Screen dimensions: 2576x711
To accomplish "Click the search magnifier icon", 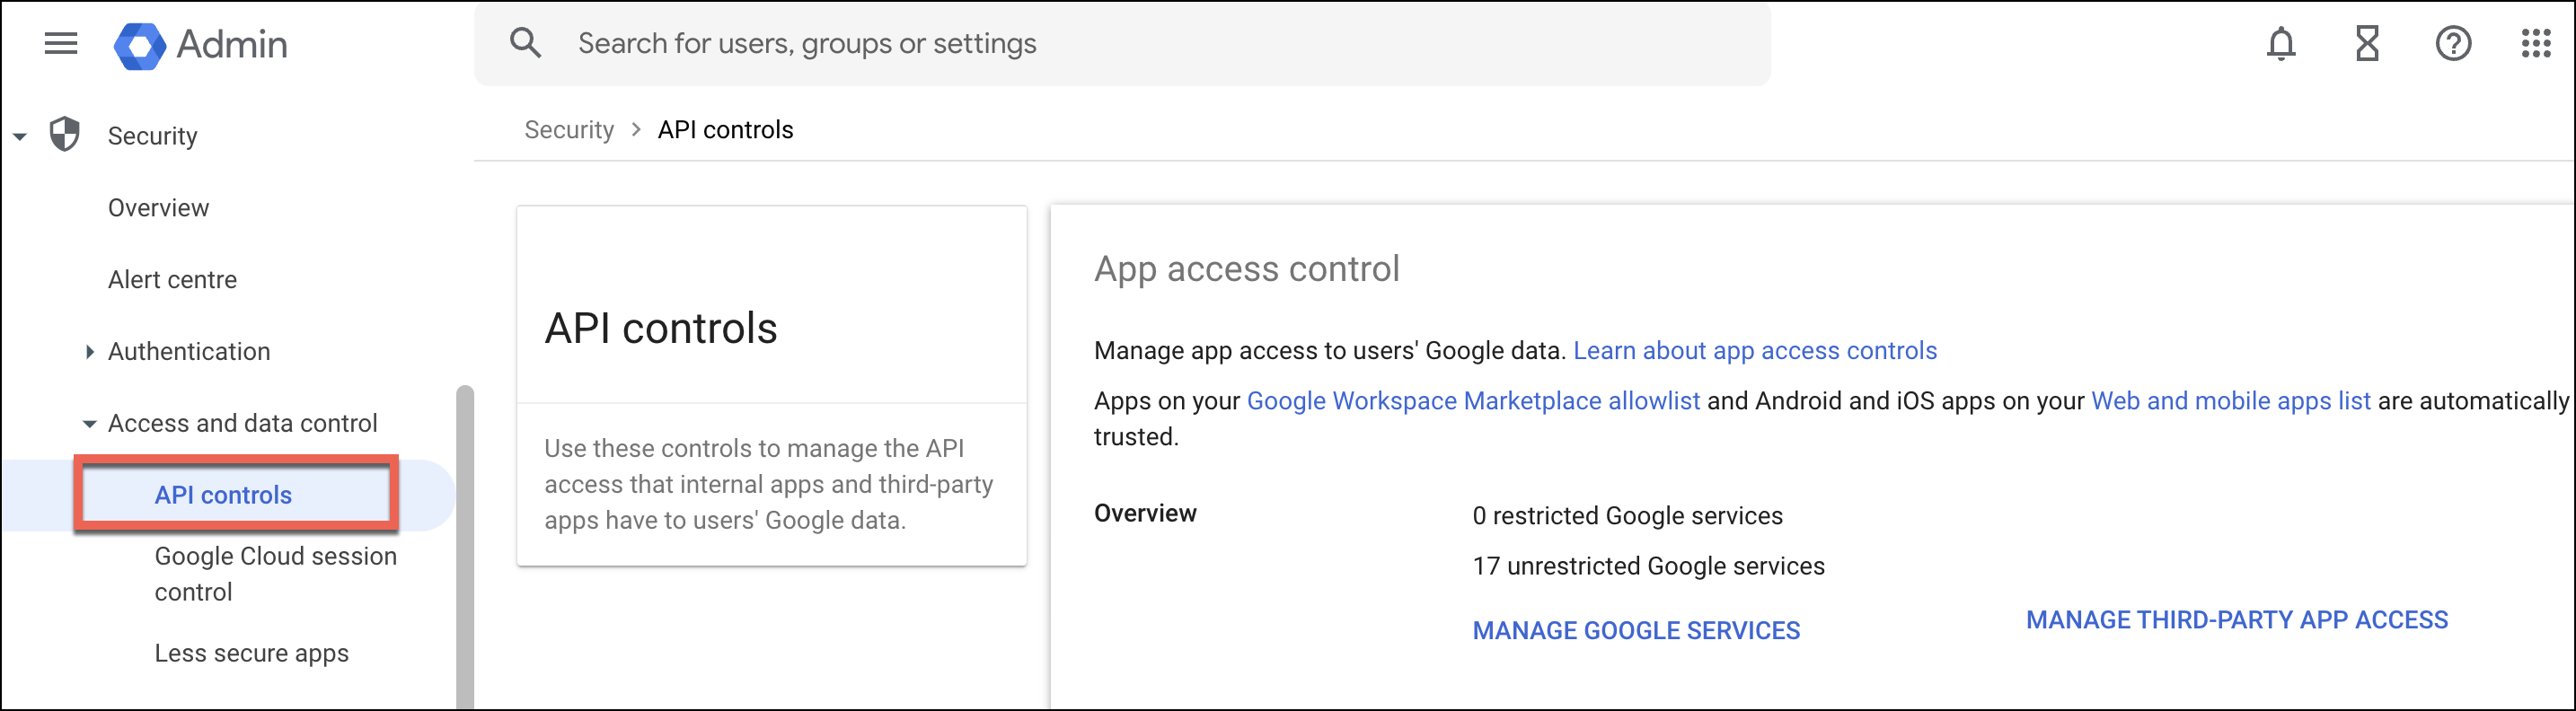I will pos(525,43).
